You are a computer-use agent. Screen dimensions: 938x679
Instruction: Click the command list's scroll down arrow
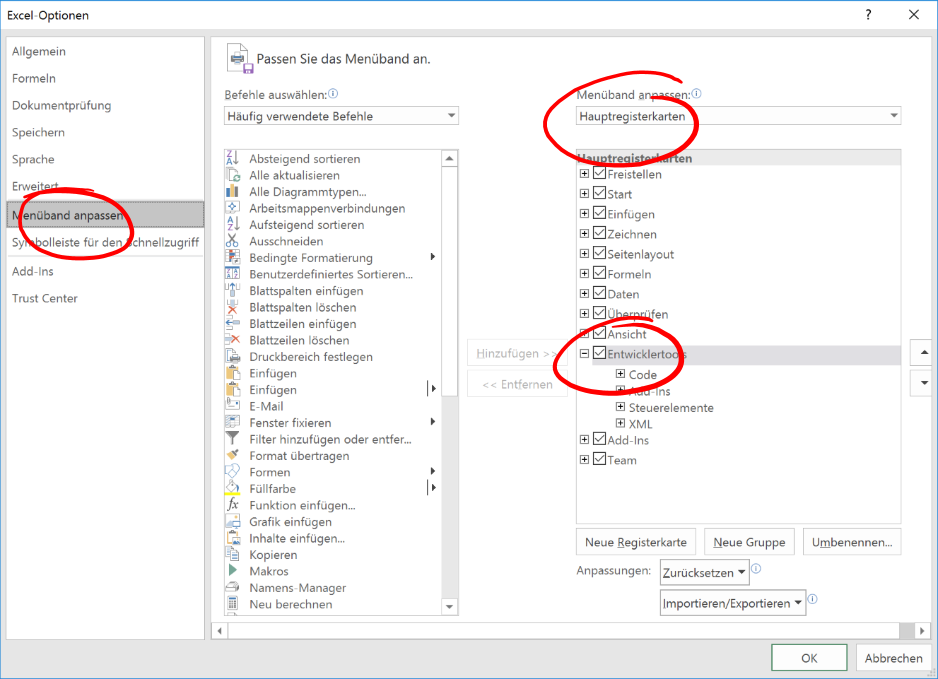(x=450, y=606)
